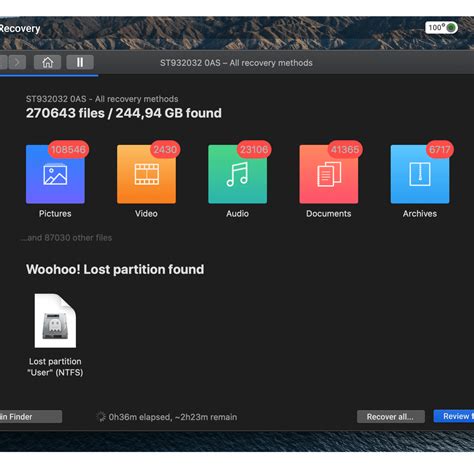This screenshot has width=474, height=474.
Task: Click the 100° temperature indicator
Action: (441, 27)
